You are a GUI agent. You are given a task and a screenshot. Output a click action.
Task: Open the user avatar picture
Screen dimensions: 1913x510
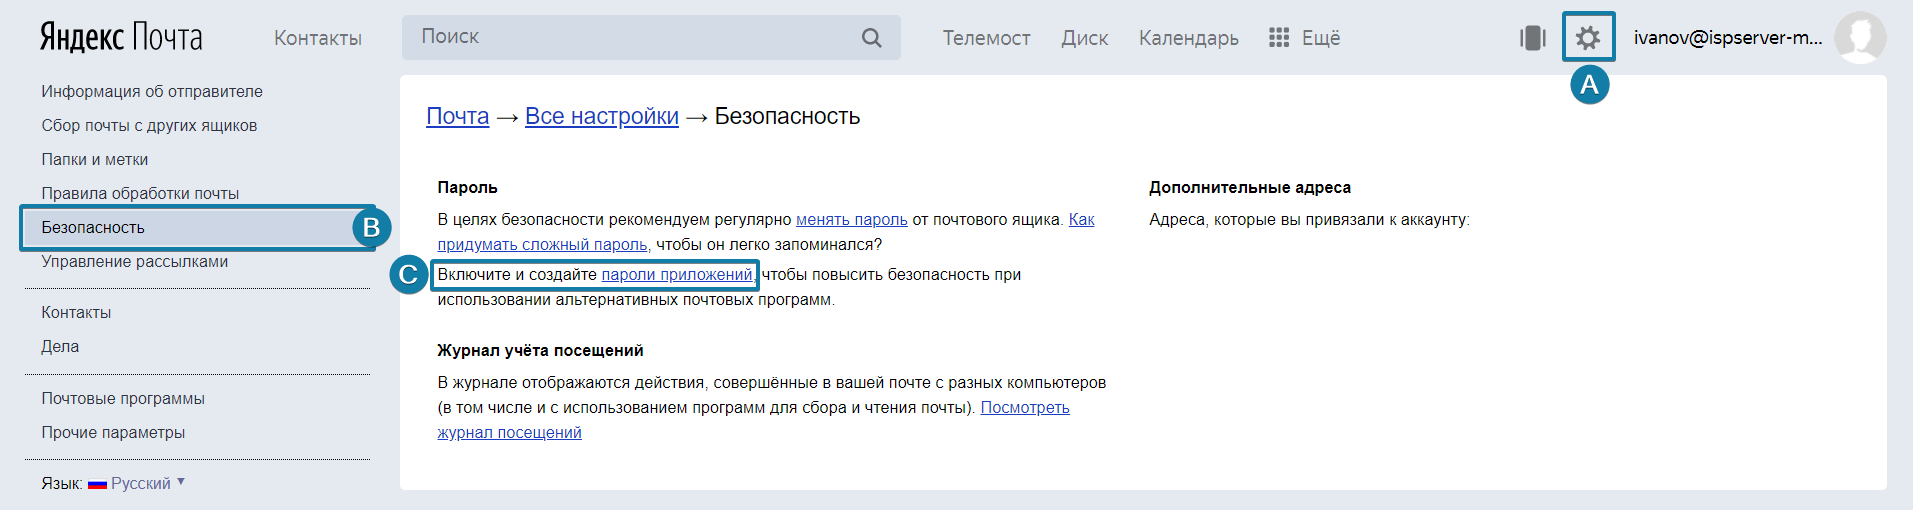1859,38
